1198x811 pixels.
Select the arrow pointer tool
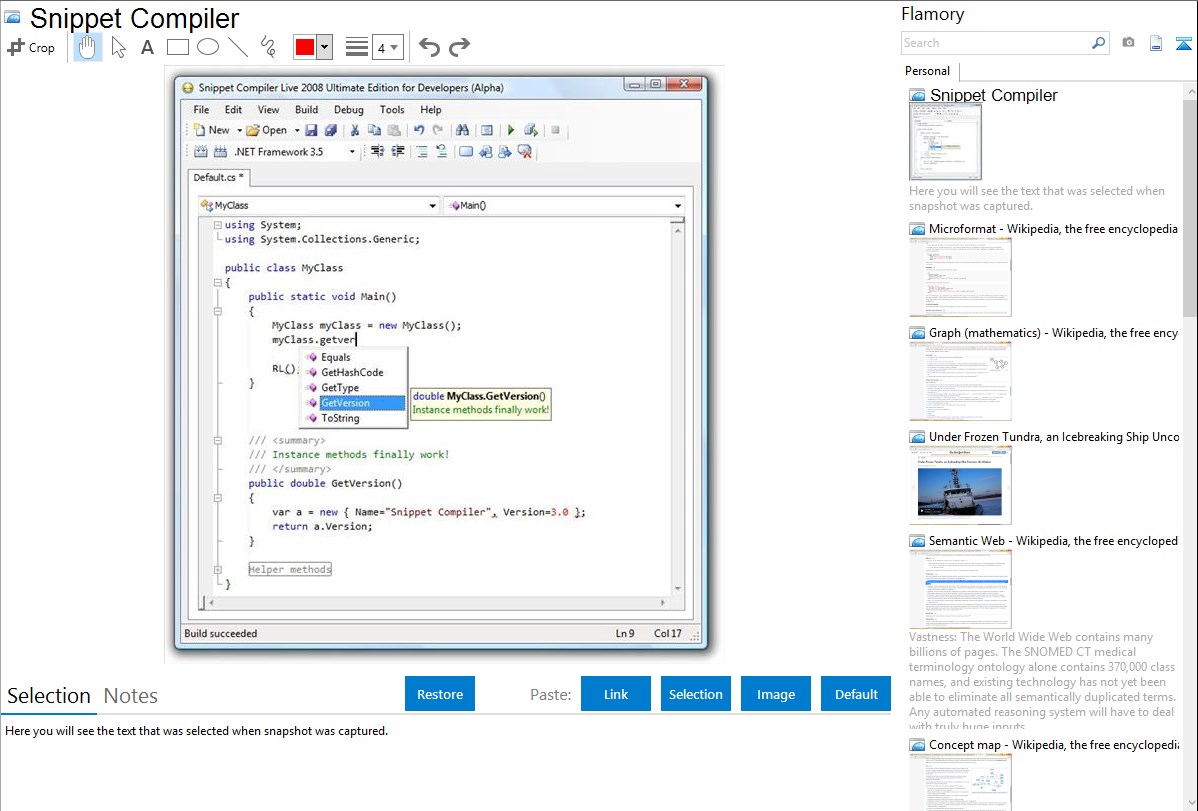[x=119, y=47]
